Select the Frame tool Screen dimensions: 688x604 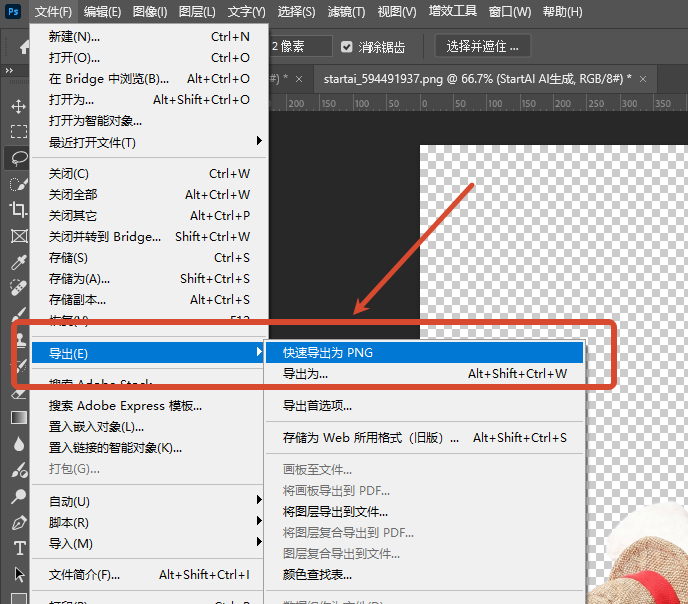(19, 236)
